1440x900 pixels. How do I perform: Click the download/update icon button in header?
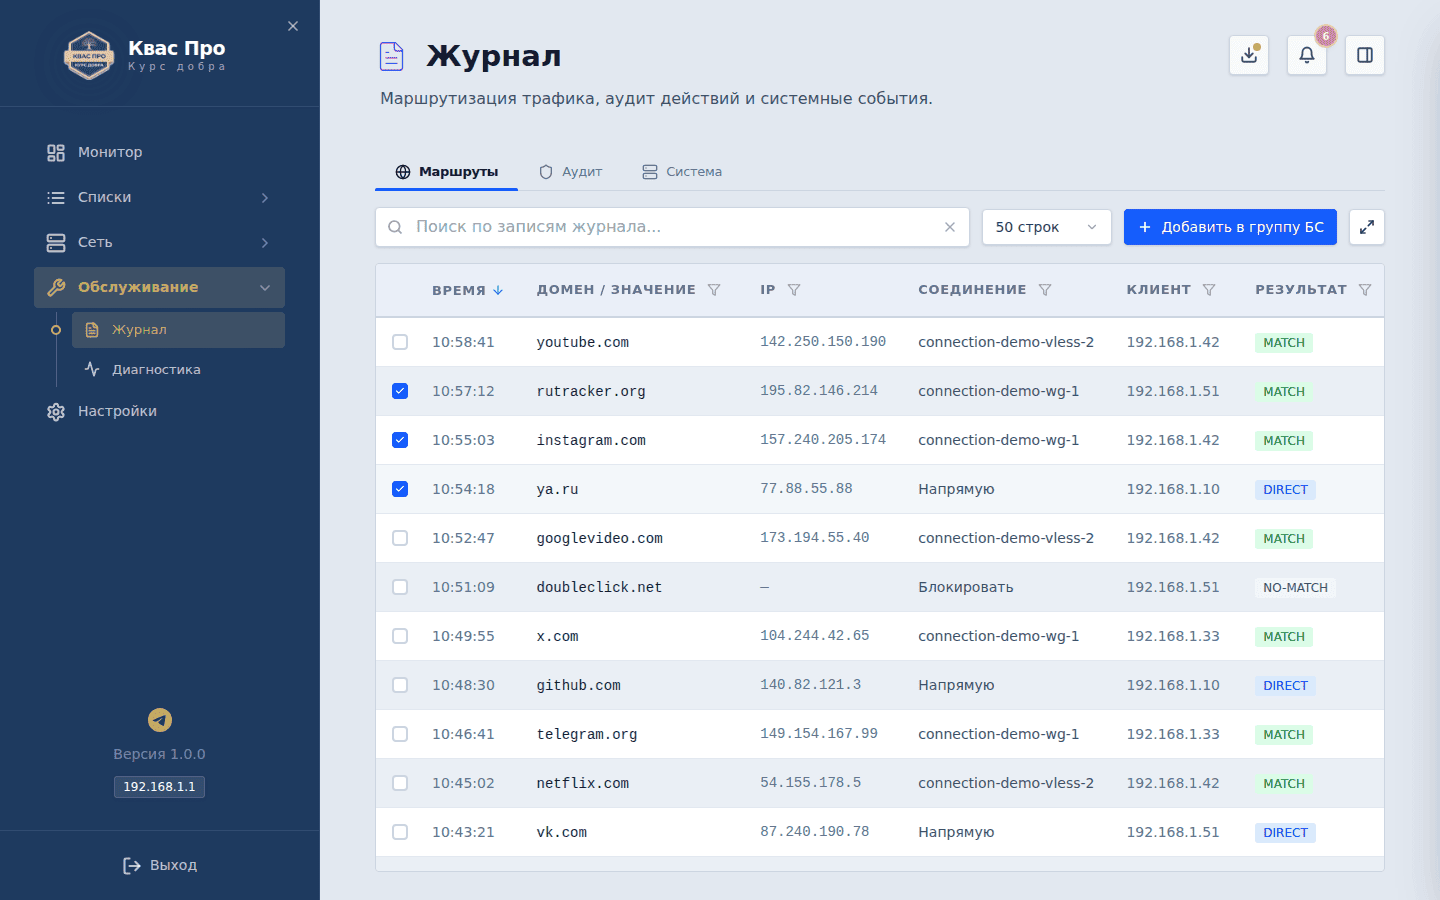[1249, 55]
